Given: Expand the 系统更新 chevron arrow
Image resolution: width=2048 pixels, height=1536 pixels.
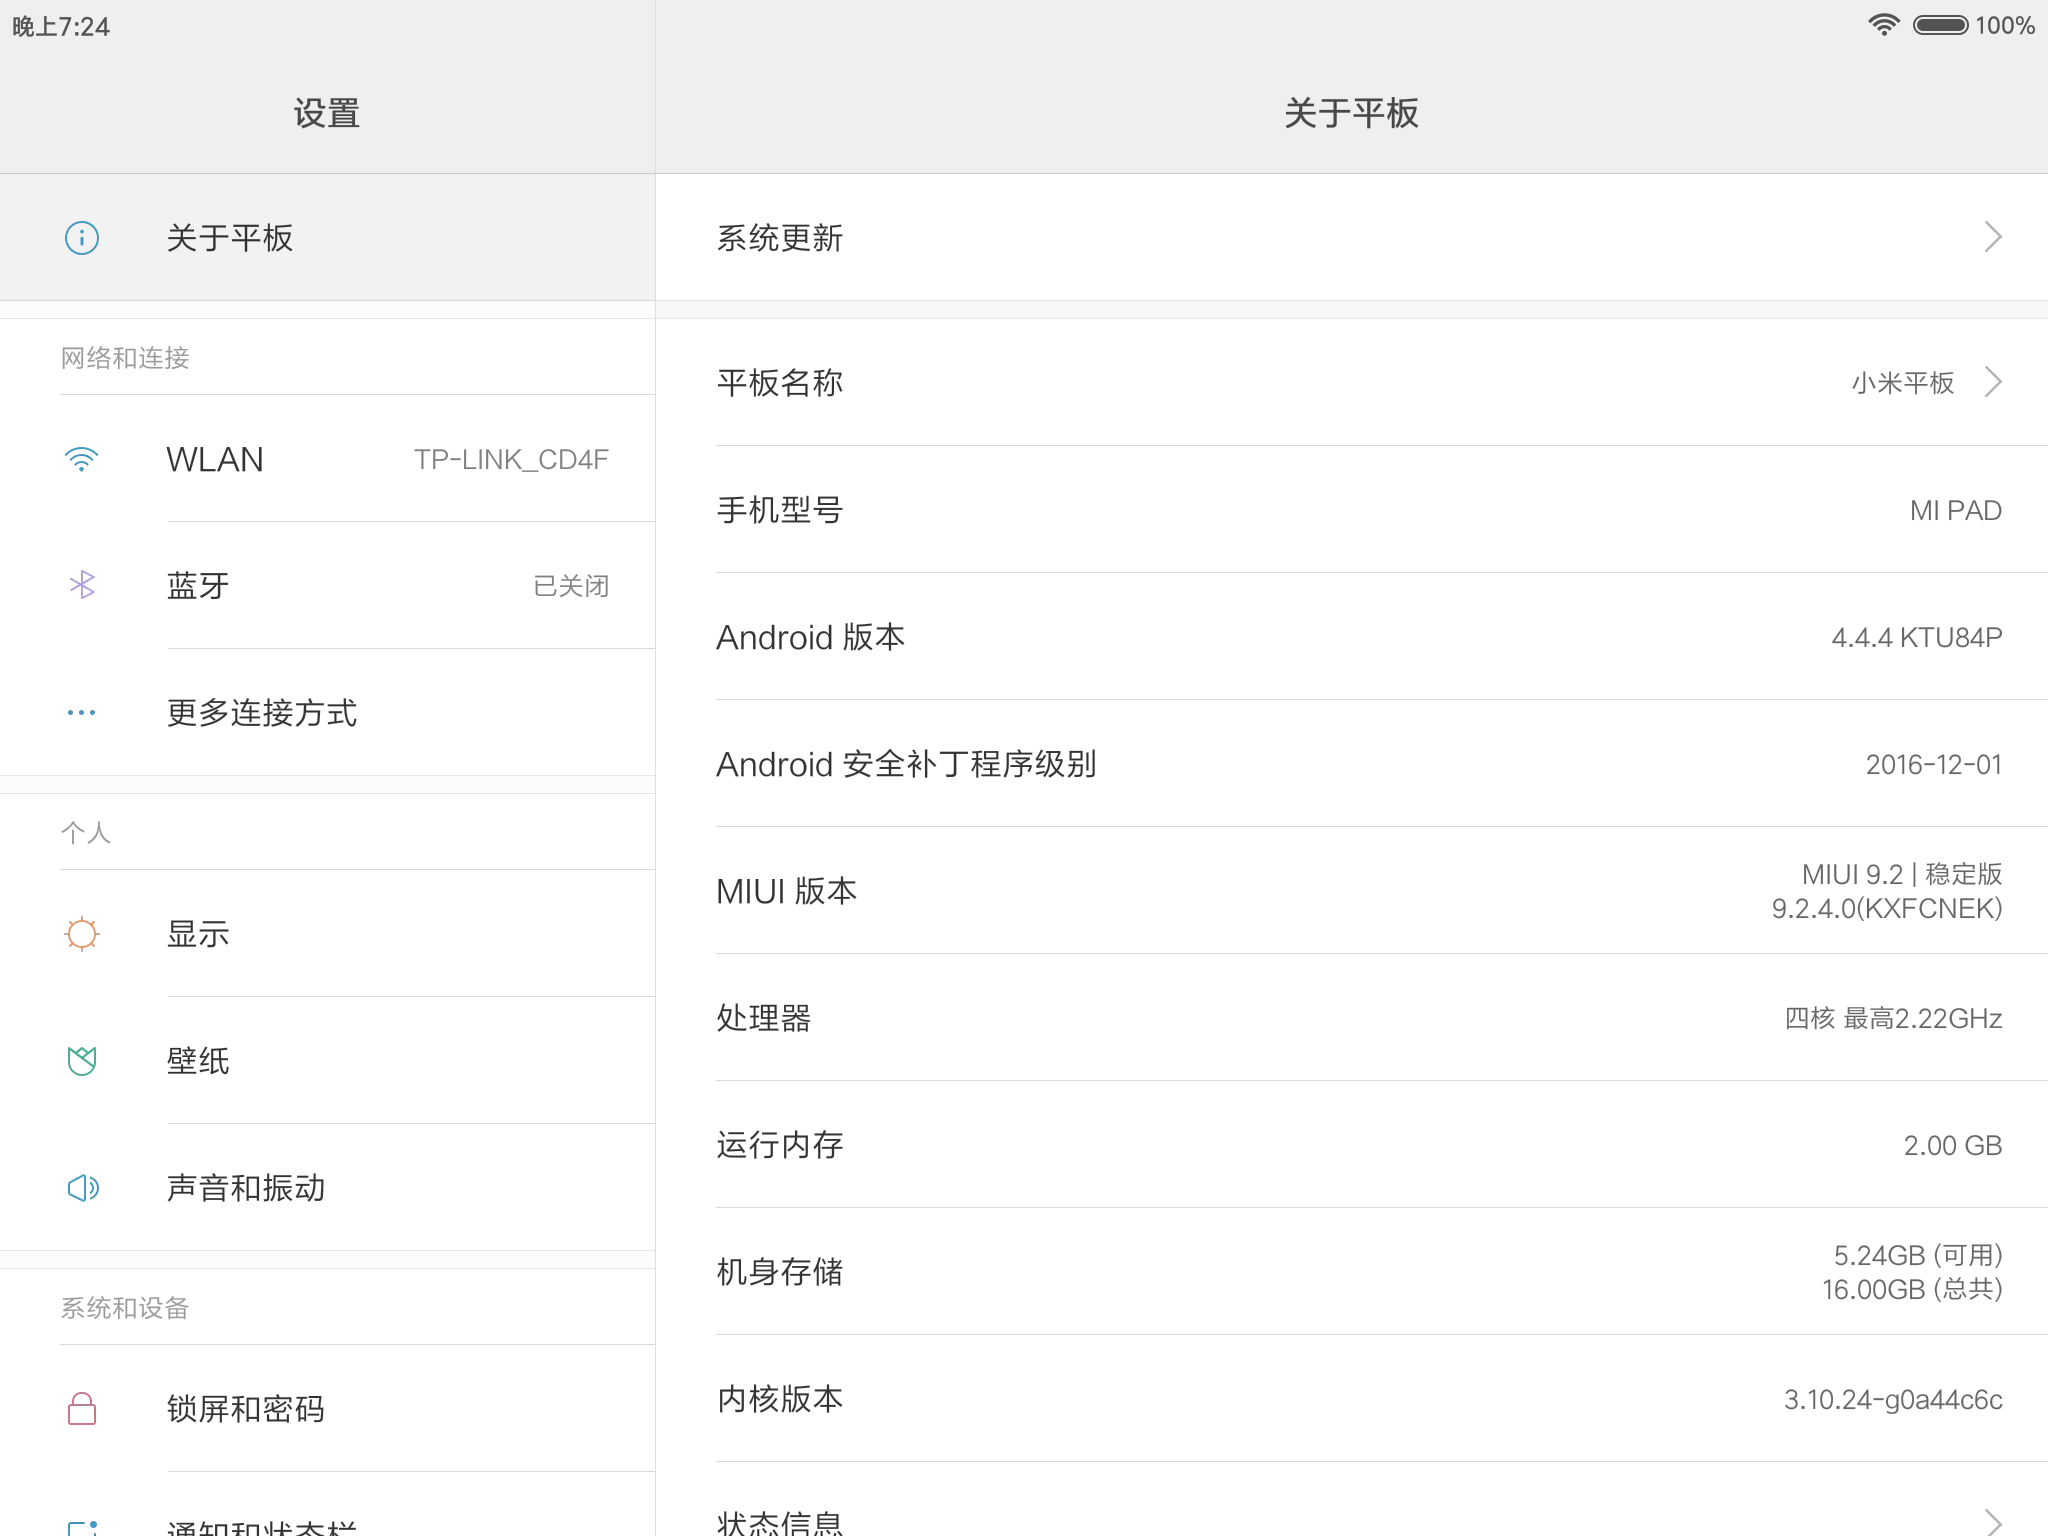Looking at the screenshot, I should pyautogui.click(x=1993, y=238).
